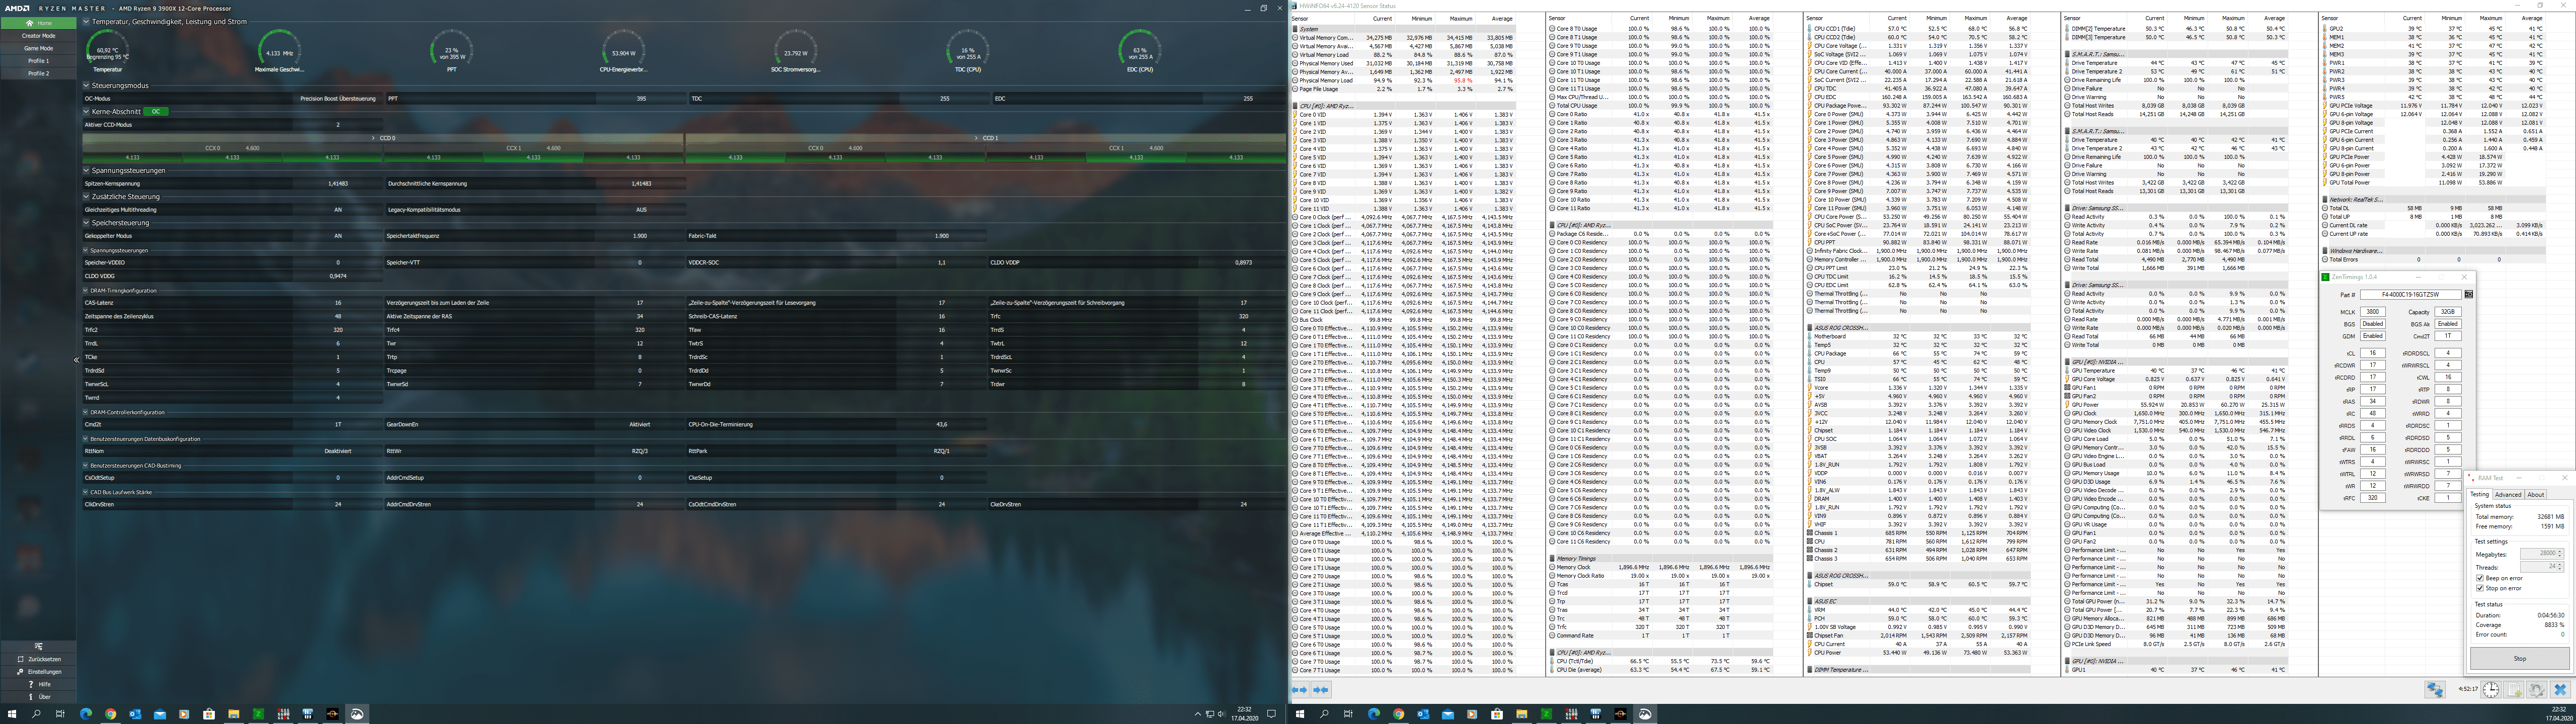Open Chrome on the Ryzen Master screen's taskbar

(111, 714)
